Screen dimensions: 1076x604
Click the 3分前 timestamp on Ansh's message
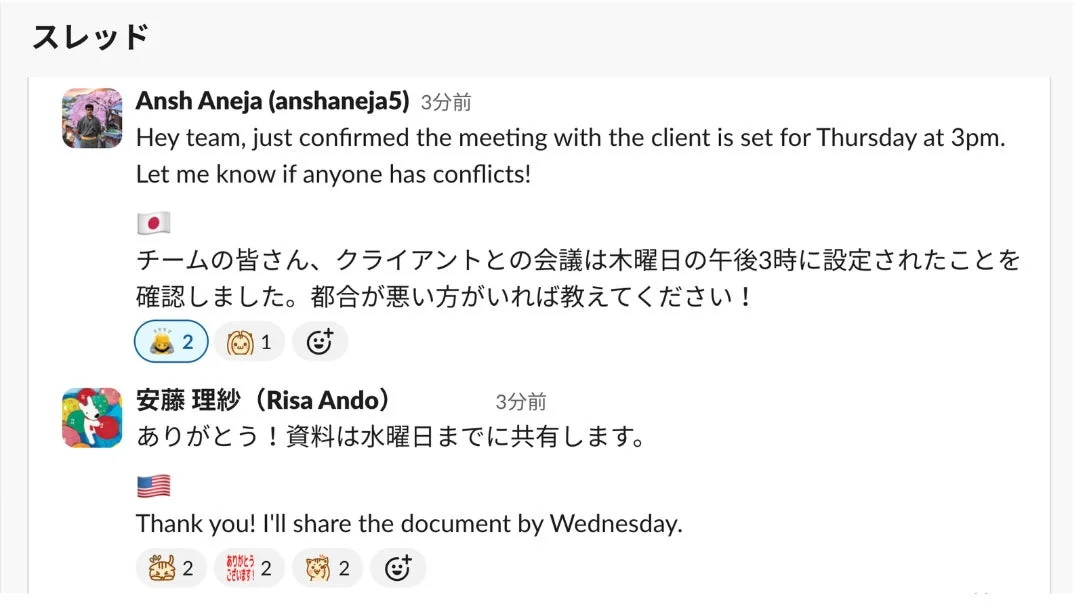pos(443,101)
